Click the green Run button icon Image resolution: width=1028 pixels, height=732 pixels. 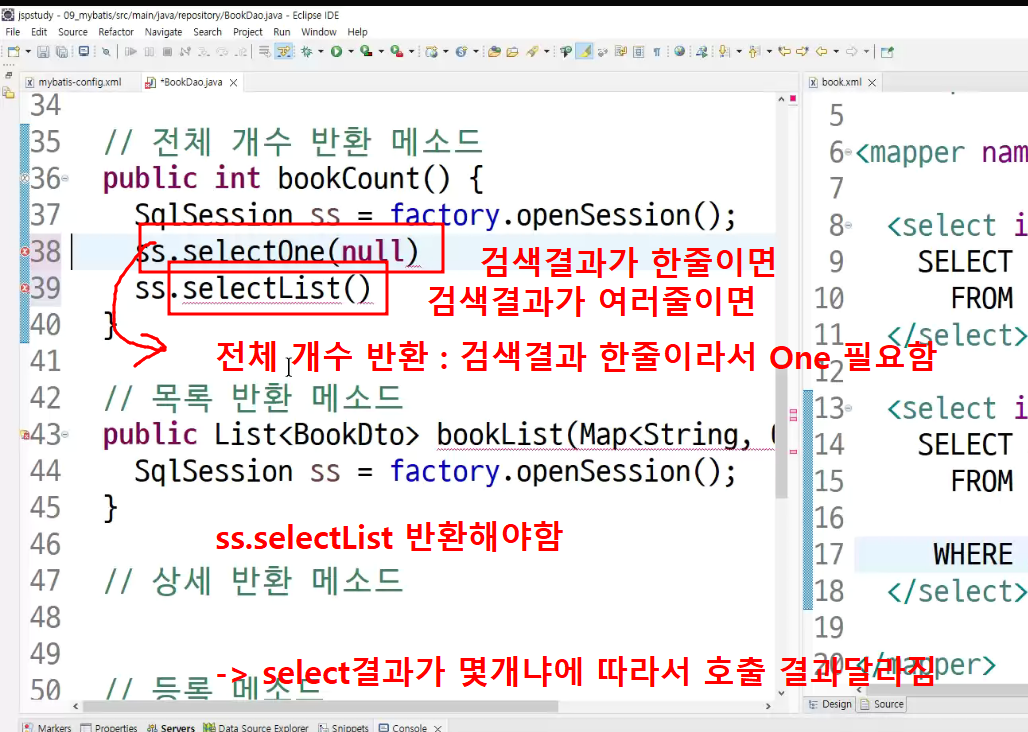(336, 52)
